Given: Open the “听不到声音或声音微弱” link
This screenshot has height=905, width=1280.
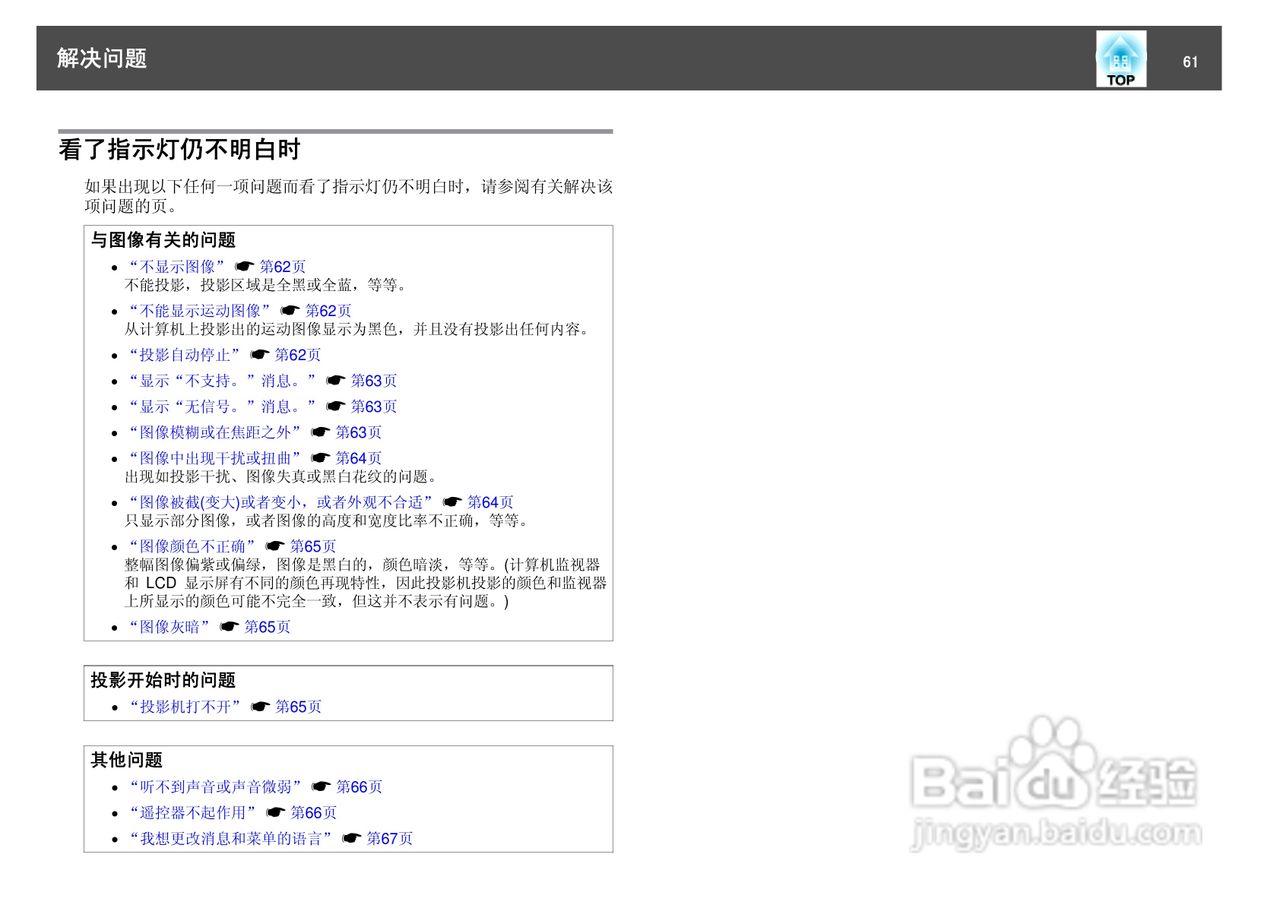Looking at the screenshot, I should pyautogui.click(x=215, y=787).
